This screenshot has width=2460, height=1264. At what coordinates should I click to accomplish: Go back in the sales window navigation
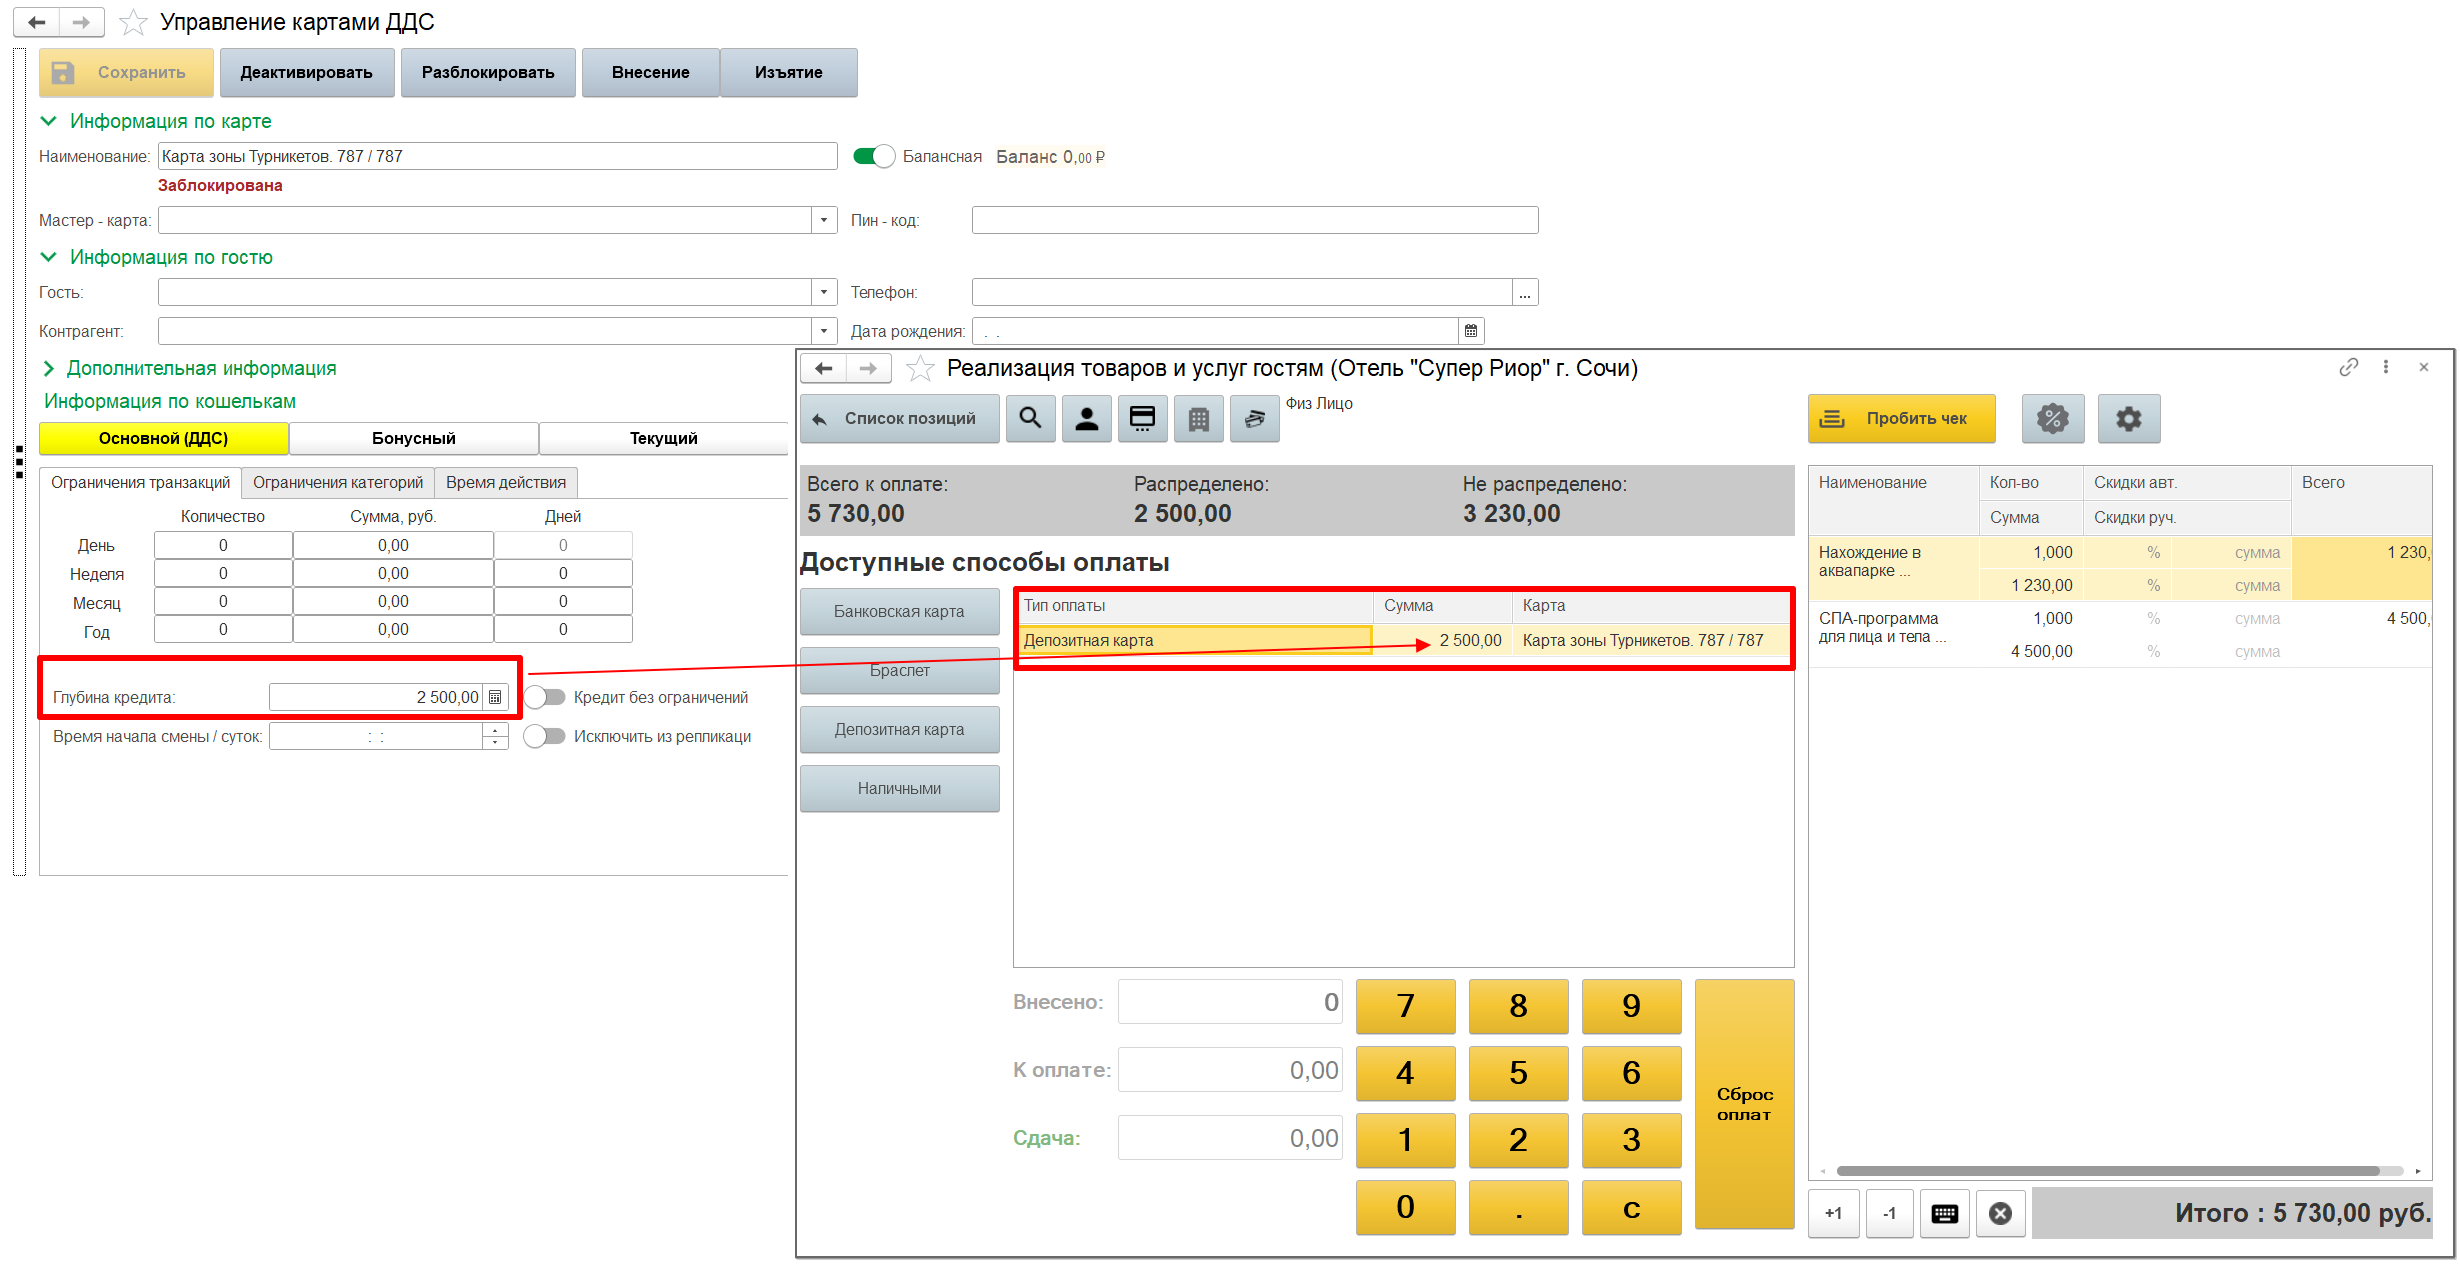point(824,369)
